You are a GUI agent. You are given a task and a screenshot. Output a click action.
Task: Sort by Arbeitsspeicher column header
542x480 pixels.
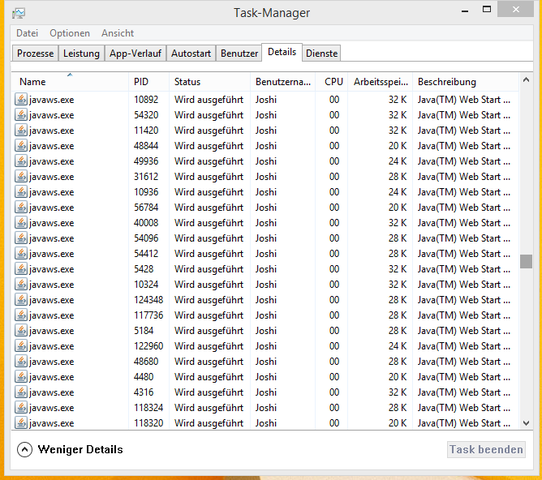[x=380, y=82]
